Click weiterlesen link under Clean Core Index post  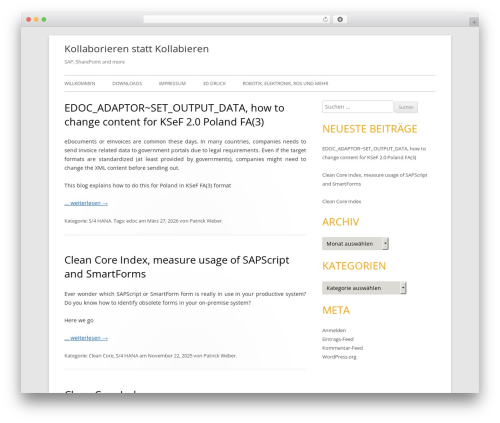(86, 338)
